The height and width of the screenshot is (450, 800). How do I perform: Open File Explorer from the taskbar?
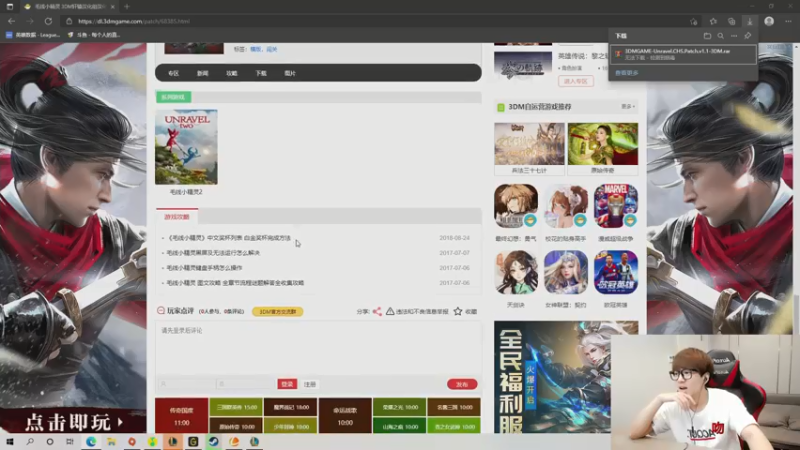(x=111, y=442)
